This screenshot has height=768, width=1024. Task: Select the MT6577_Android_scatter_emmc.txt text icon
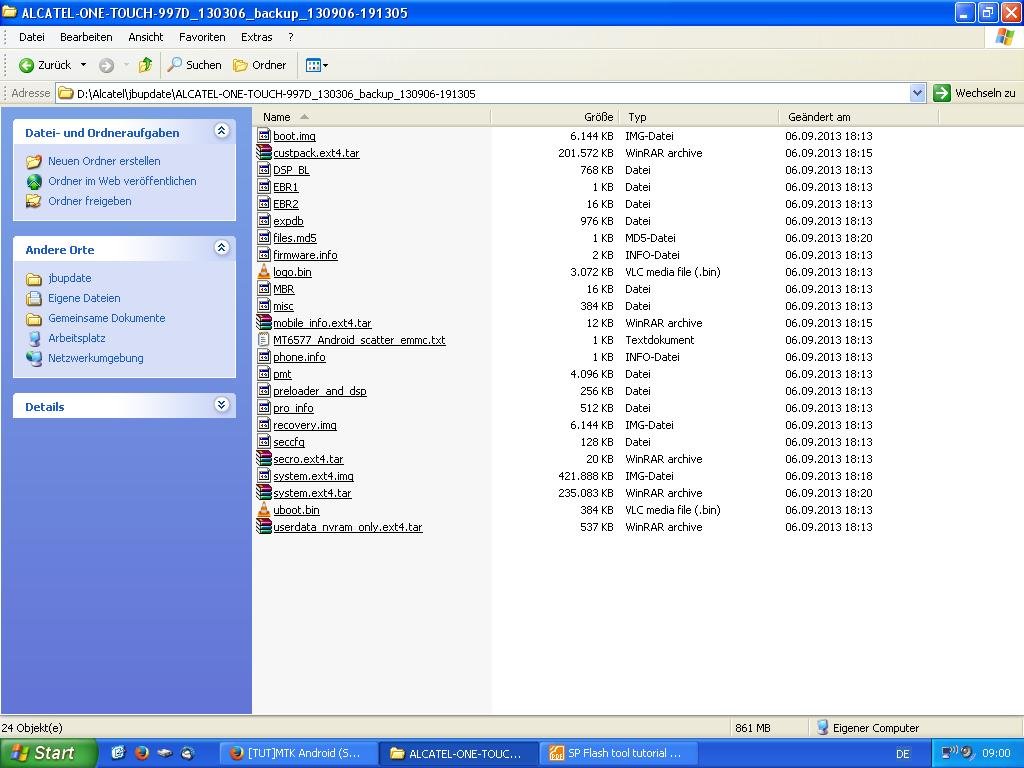(264, 340)
